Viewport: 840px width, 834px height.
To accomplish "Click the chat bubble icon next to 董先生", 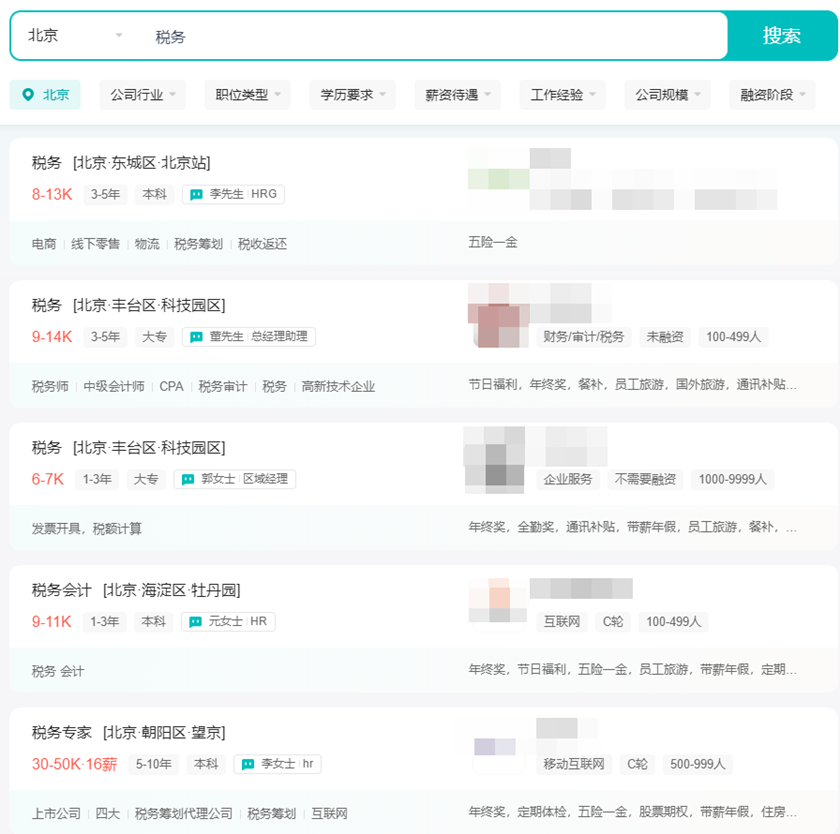I will (198, 337).
